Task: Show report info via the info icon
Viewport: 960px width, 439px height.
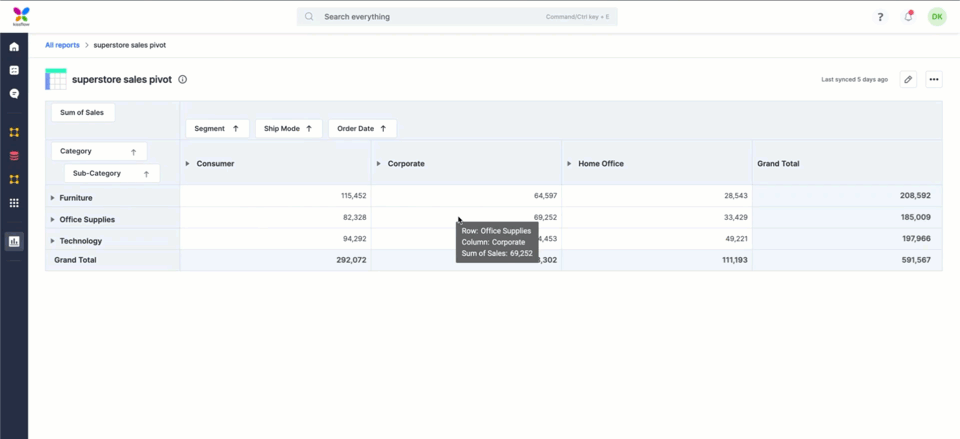Action: point(182,80)
